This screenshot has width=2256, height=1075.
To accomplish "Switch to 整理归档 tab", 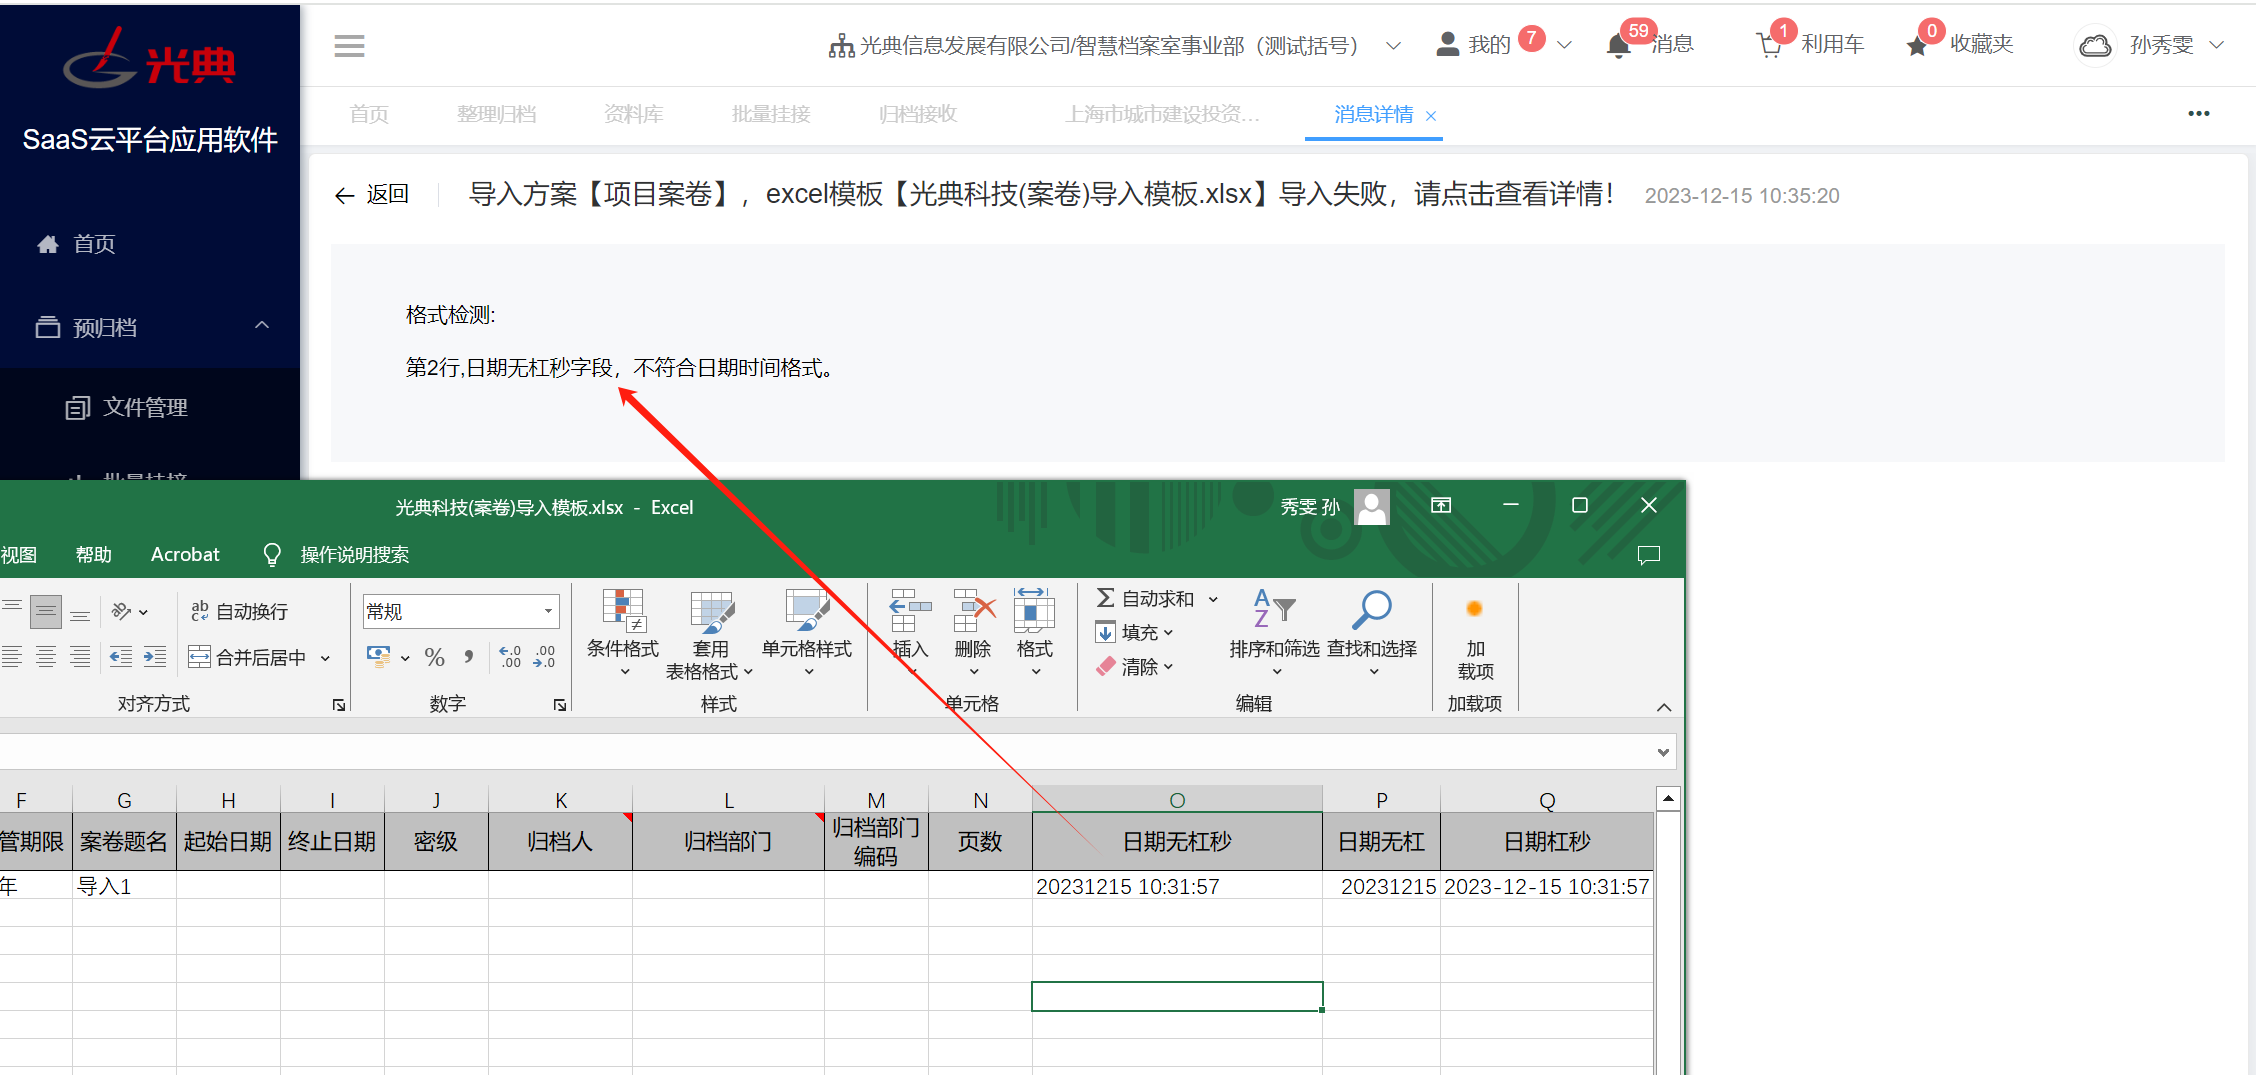I will click(x=496, y=114).
